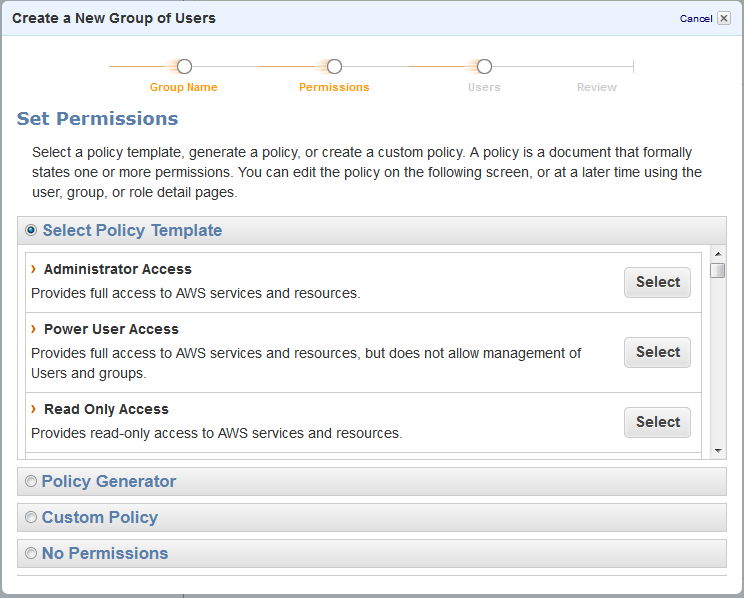Viewport: 744px width, 598px height.
Task: Click the Group Name step circle
Action: (184, 67)
